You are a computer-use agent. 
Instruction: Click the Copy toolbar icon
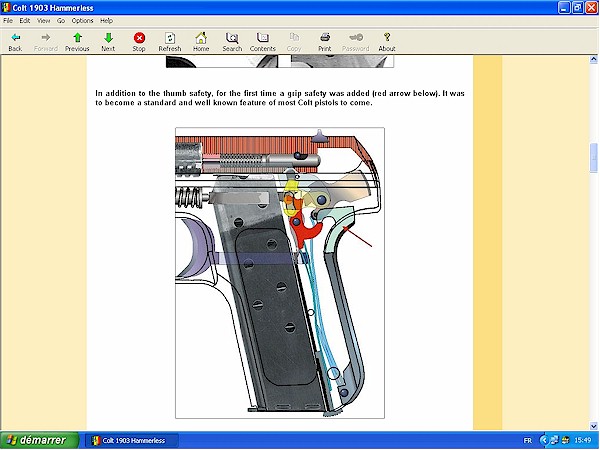(x=294, y=42)
